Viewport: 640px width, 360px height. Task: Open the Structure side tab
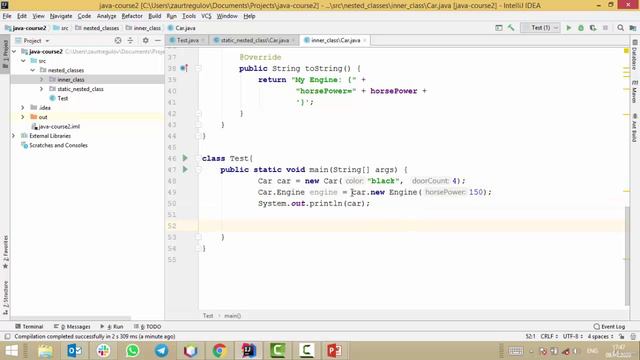(5, 297)
